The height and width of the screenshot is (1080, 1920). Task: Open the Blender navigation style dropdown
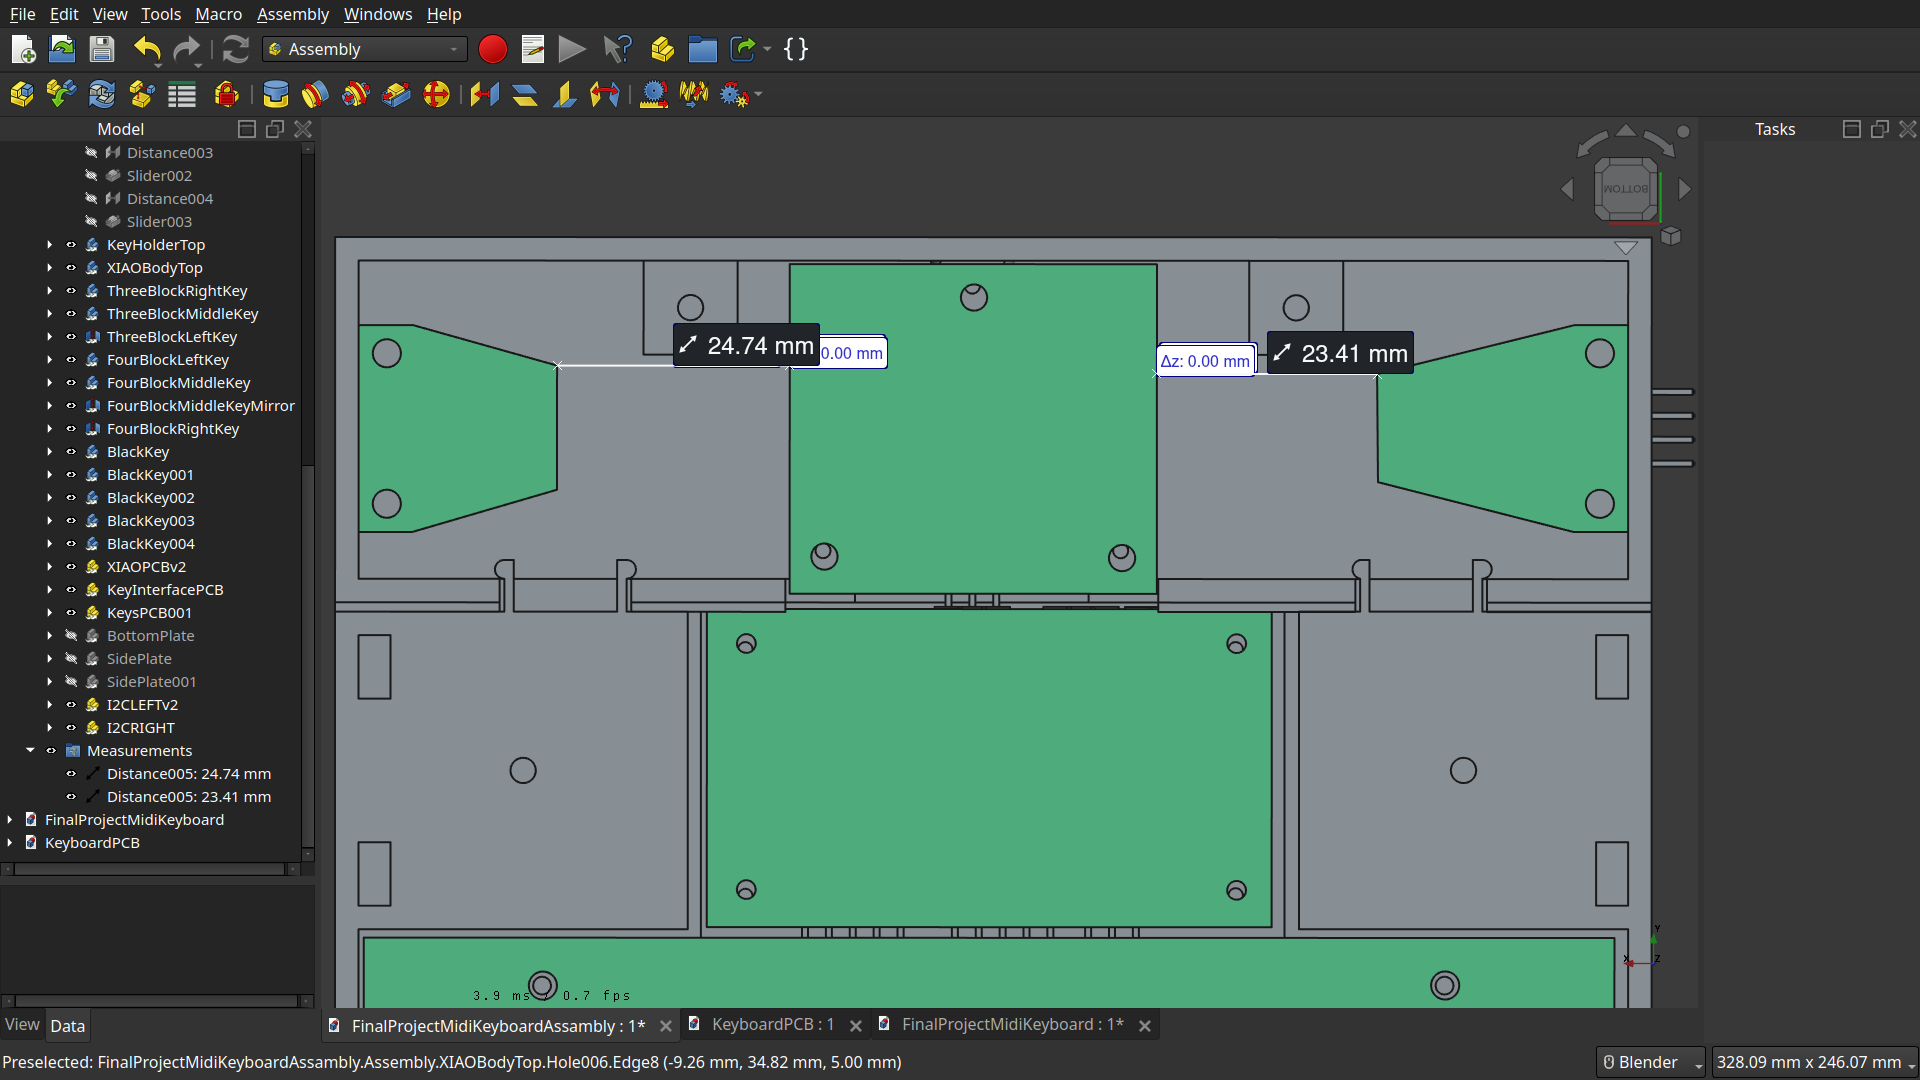coord(1651,1062)
